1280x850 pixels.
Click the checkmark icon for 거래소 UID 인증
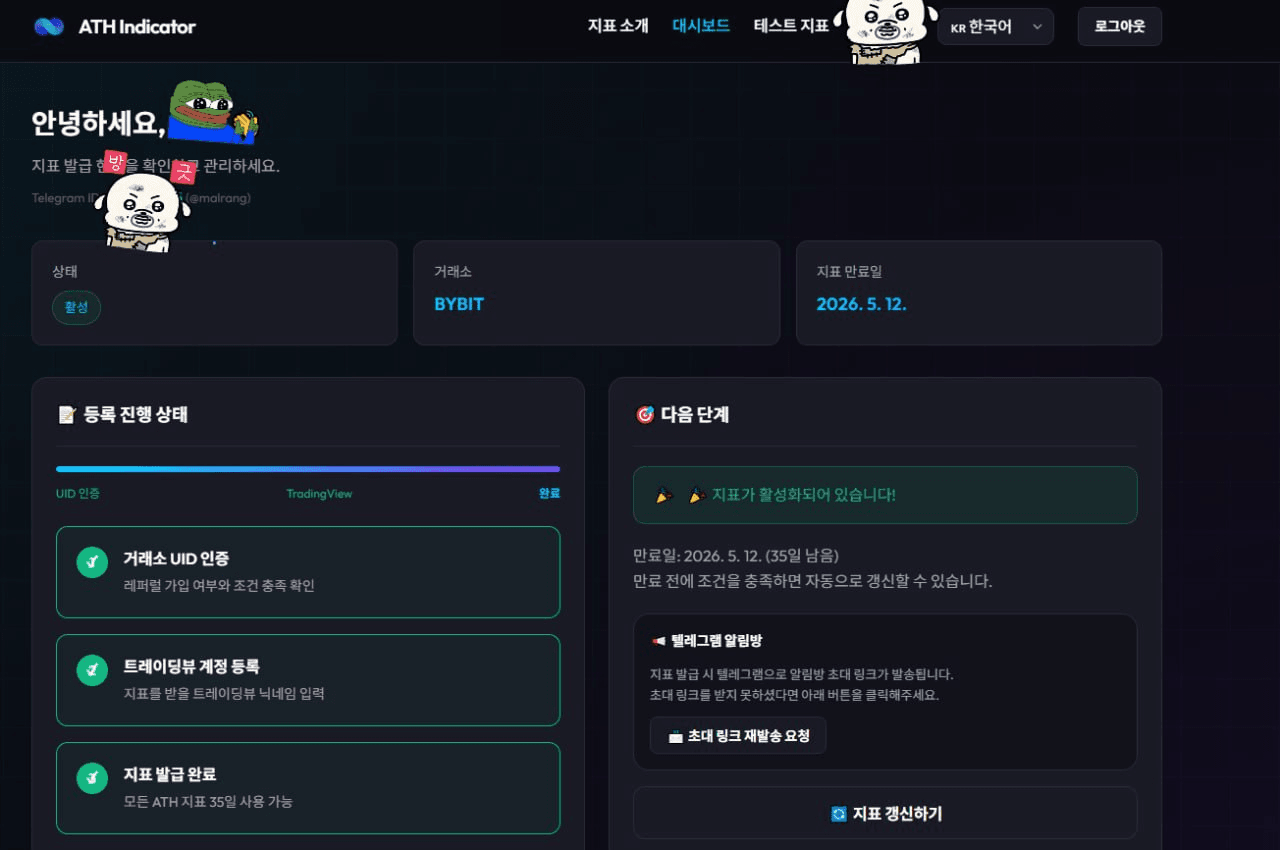[x=92, y=562]
